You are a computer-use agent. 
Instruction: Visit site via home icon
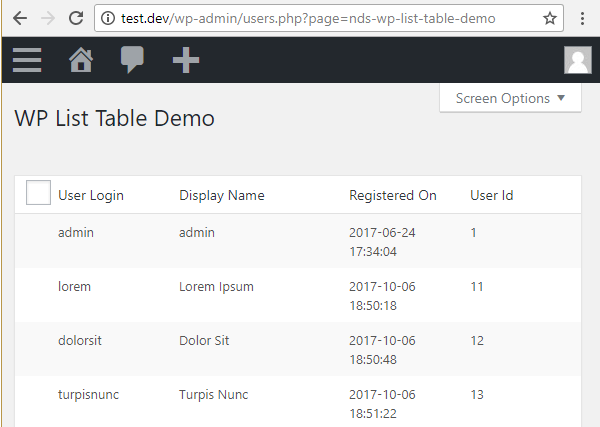(81, 60)
